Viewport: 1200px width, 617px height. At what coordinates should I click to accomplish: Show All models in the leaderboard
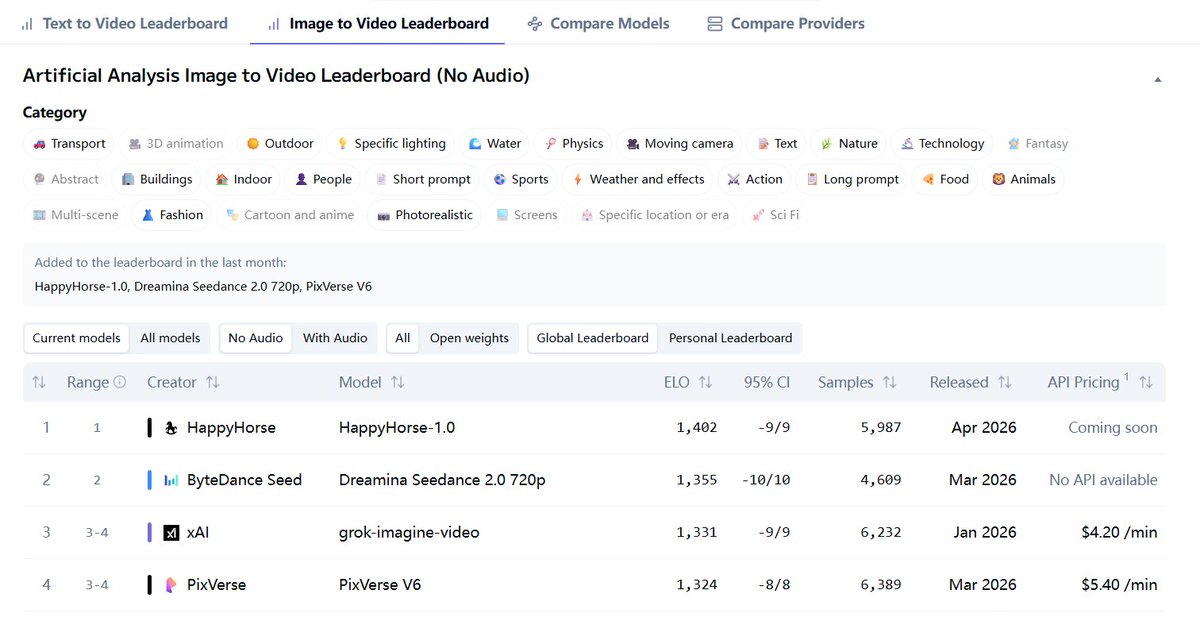170,338
